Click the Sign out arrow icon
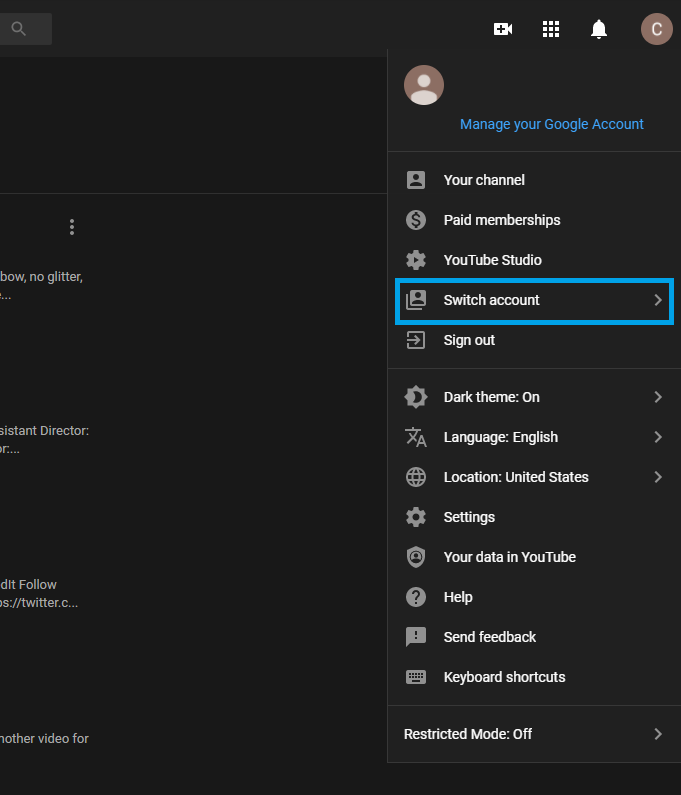This screenshot has width=681, height=795. [416, 340]
